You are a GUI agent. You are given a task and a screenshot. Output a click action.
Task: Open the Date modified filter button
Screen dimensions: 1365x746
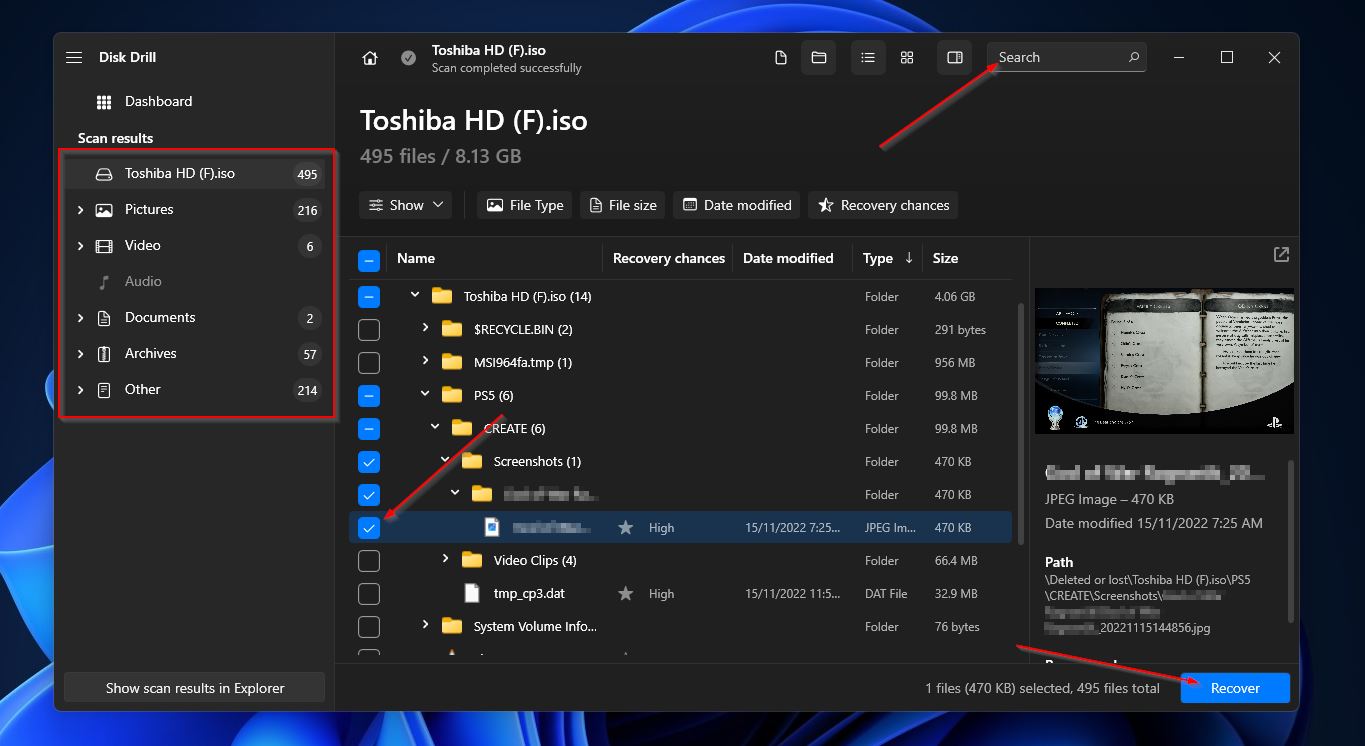tap(736, 205)
